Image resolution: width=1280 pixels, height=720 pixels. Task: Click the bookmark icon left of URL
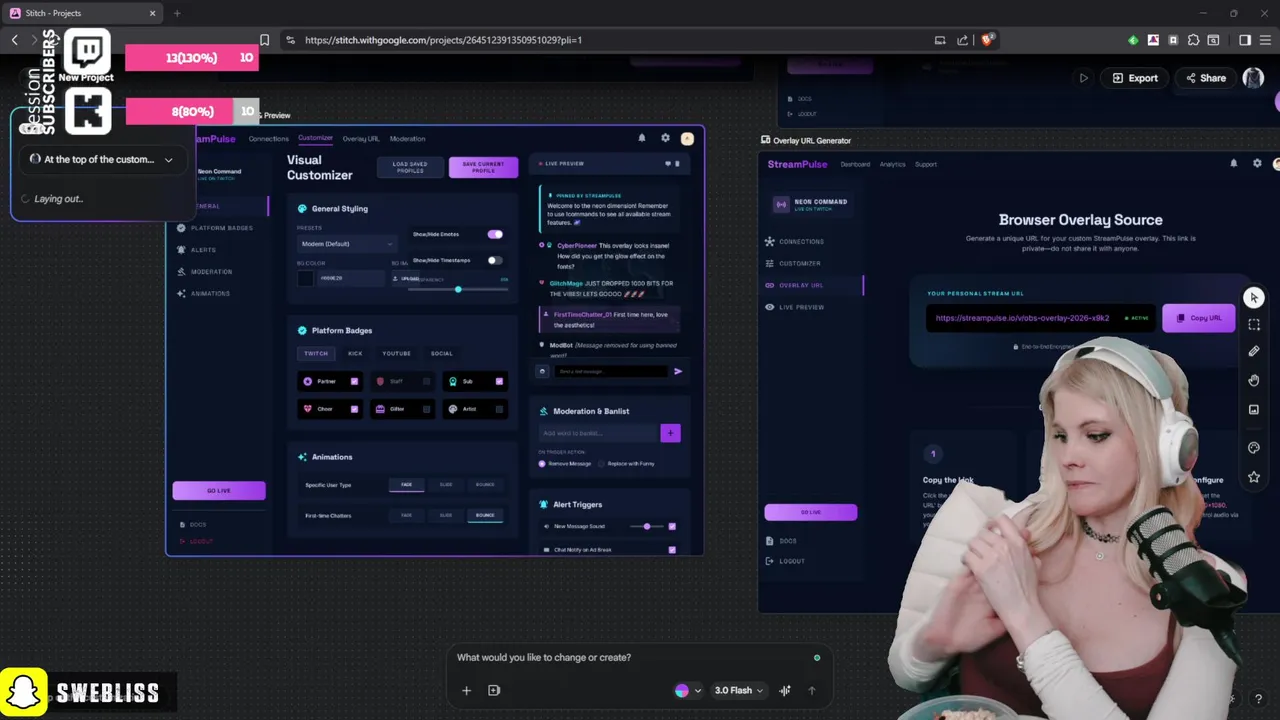coord(264,40)
